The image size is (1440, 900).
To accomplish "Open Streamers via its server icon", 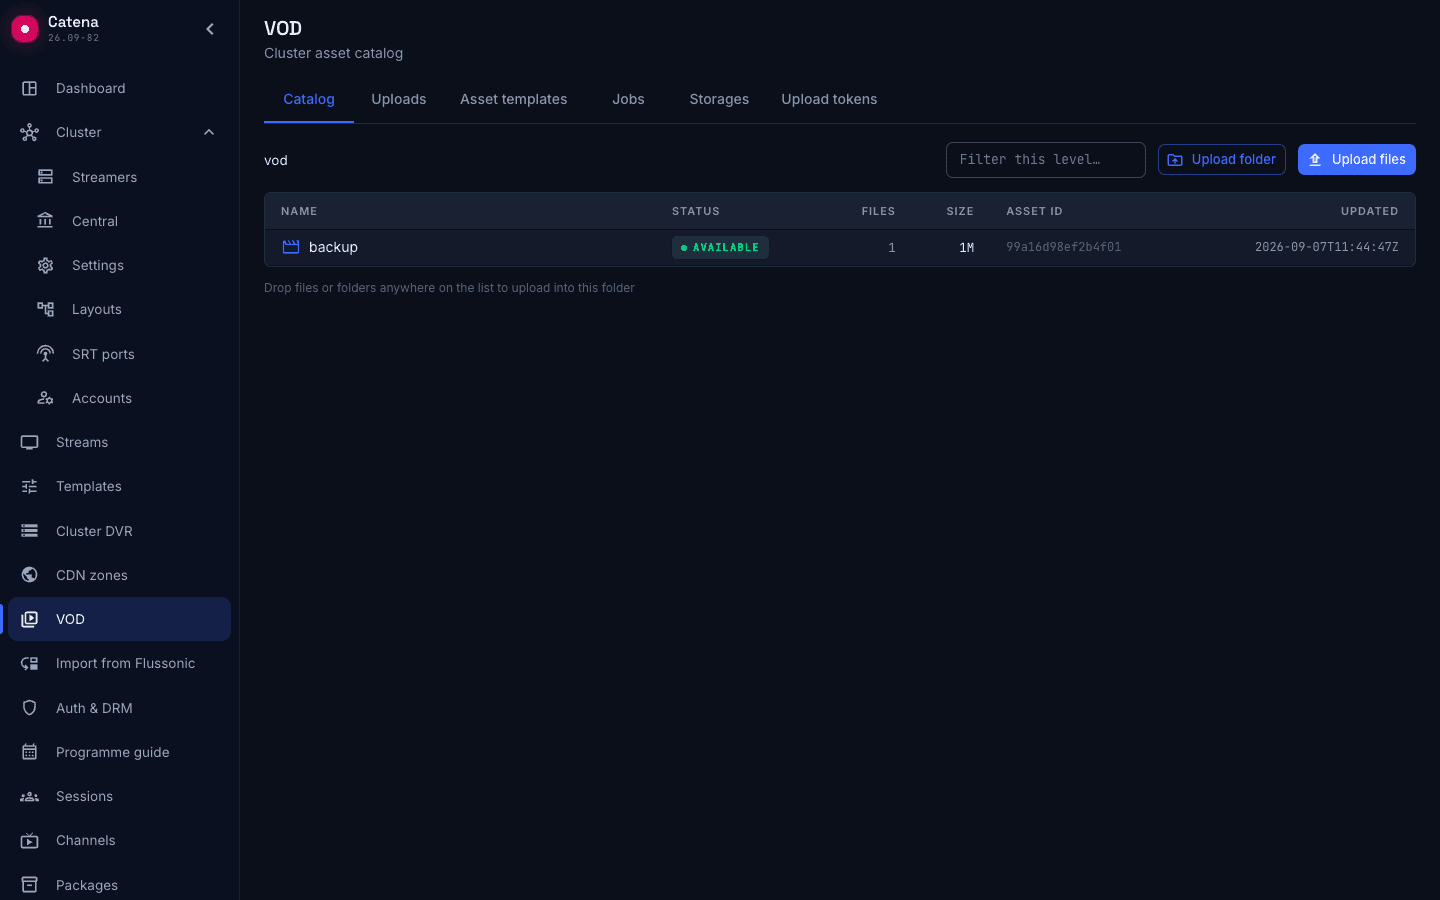I will click(x=46, y=177).
